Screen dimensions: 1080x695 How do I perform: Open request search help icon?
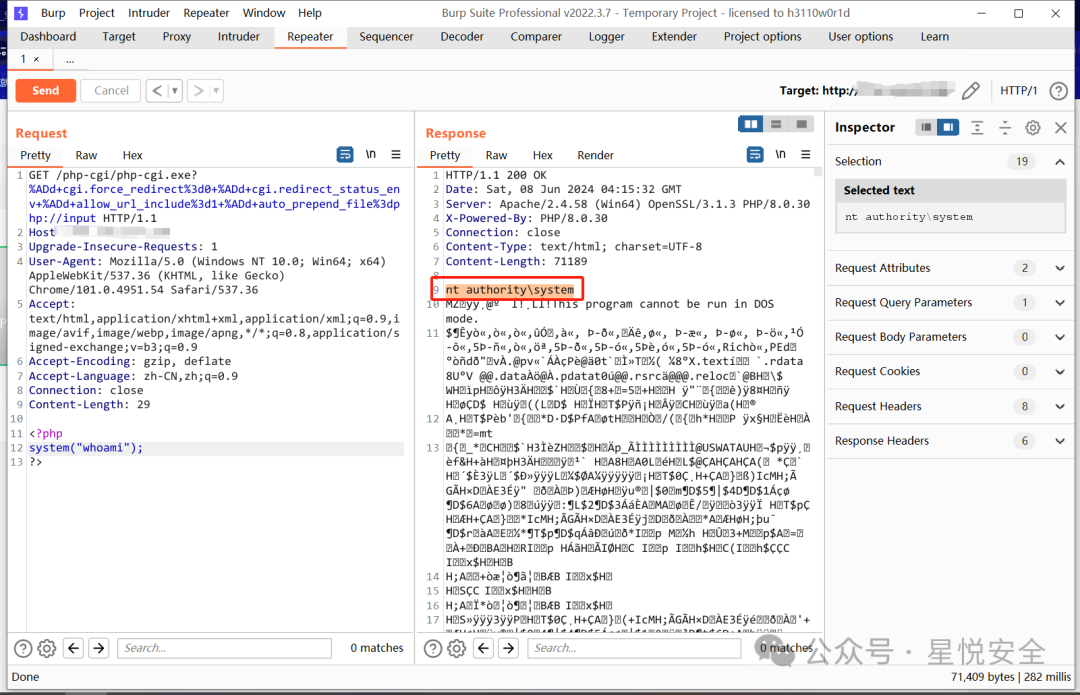tap(23, 648)
